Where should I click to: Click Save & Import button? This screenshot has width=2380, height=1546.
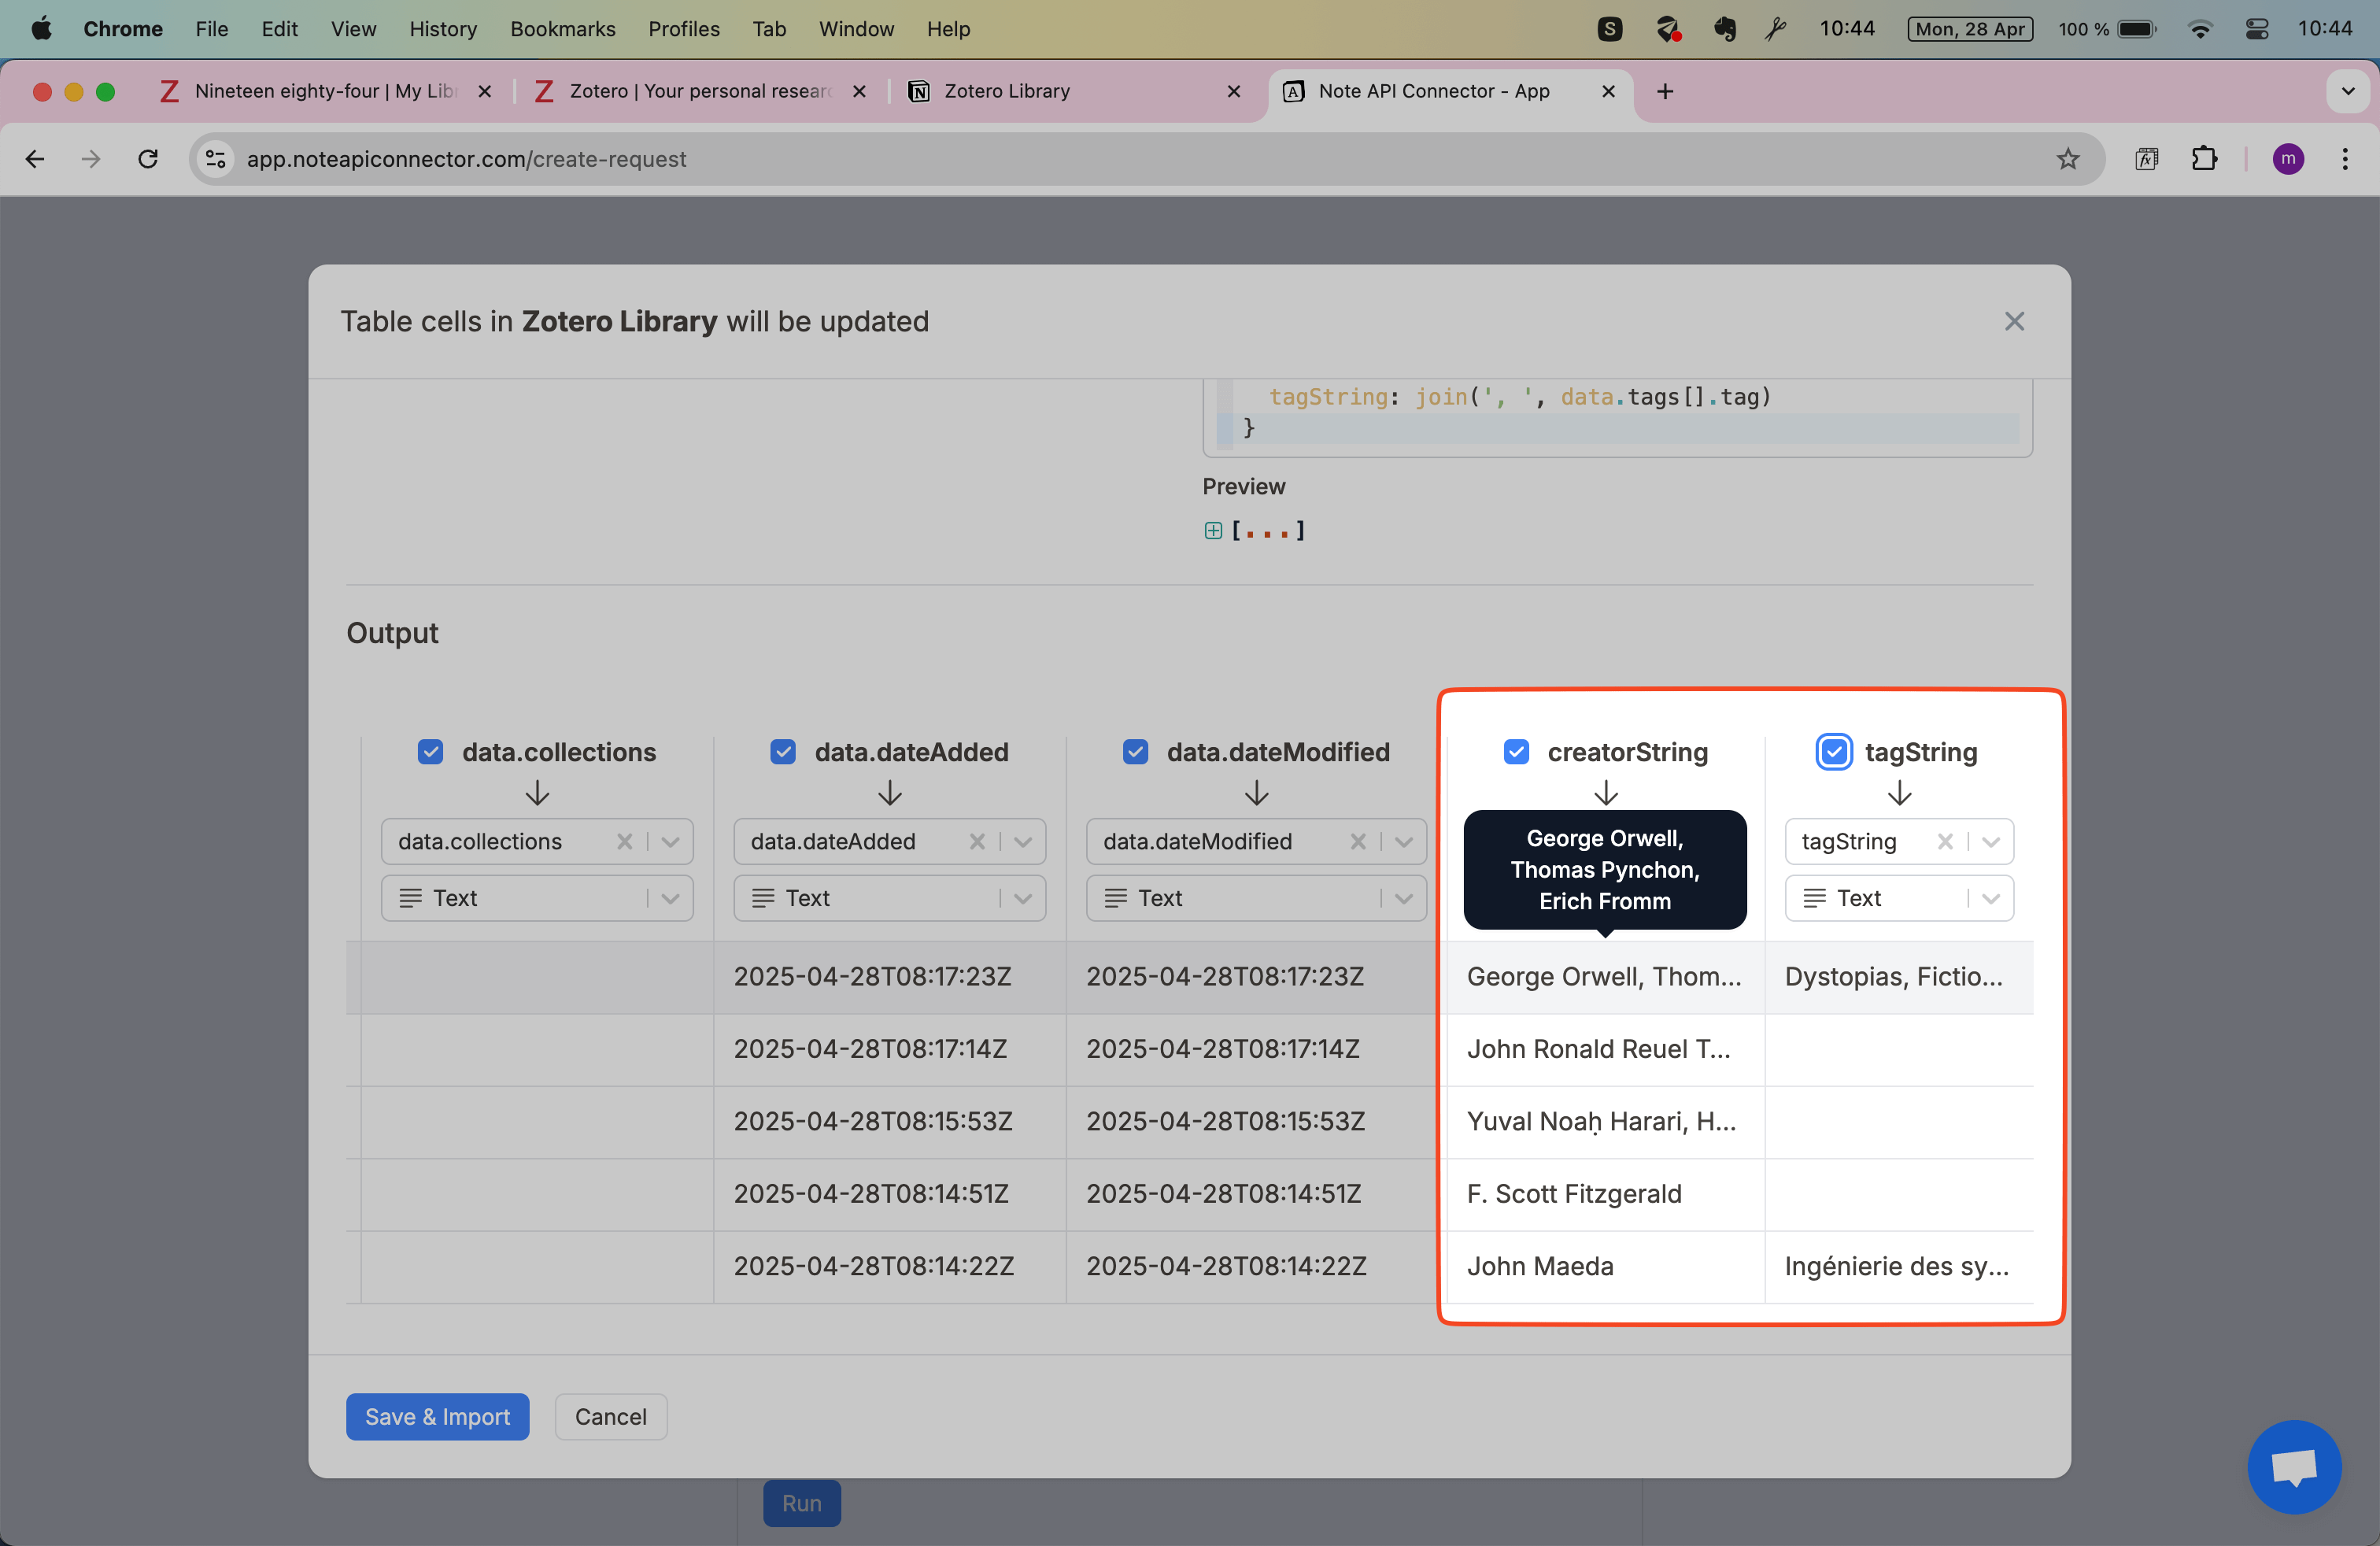click(x=437, y=1416)
